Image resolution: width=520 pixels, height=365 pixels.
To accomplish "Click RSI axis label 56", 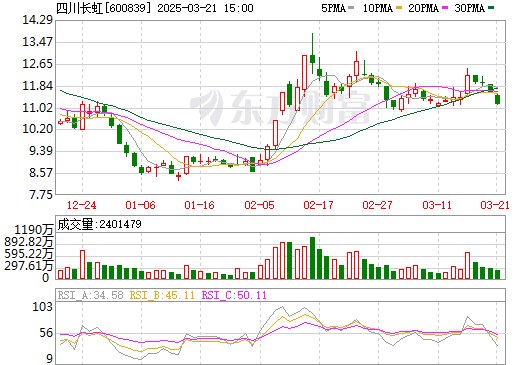I will click(46, 333).
